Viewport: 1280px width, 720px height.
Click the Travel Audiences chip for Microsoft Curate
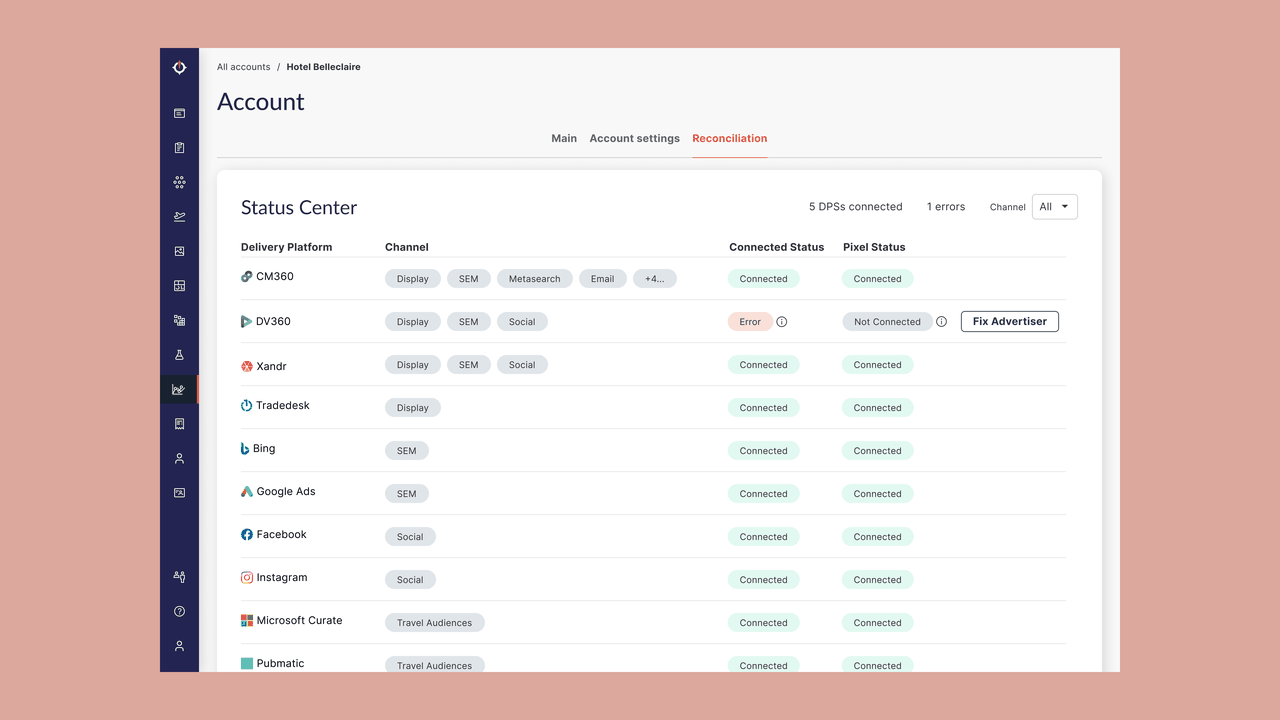click(435, 623)
